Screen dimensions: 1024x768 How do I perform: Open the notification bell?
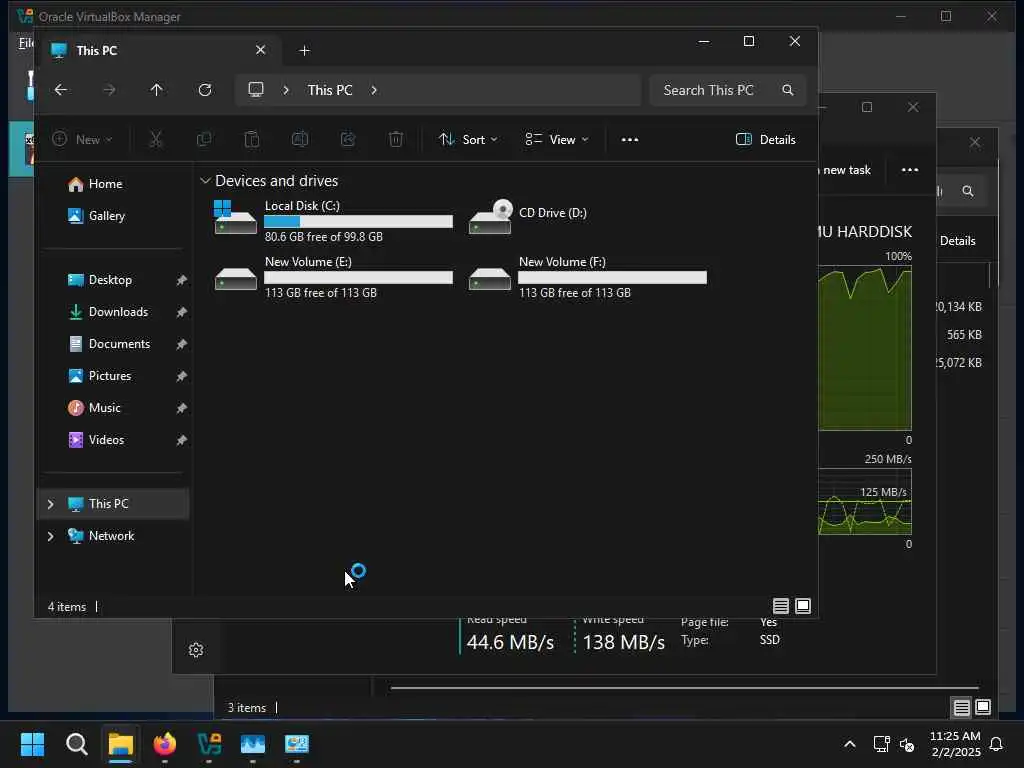997,744
